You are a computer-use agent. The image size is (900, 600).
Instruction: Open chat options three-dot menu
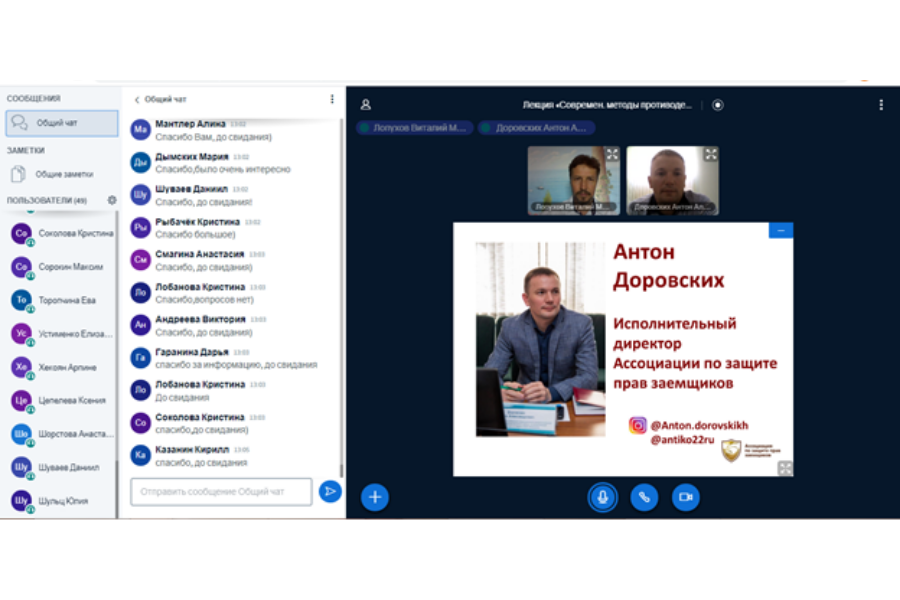332,99
